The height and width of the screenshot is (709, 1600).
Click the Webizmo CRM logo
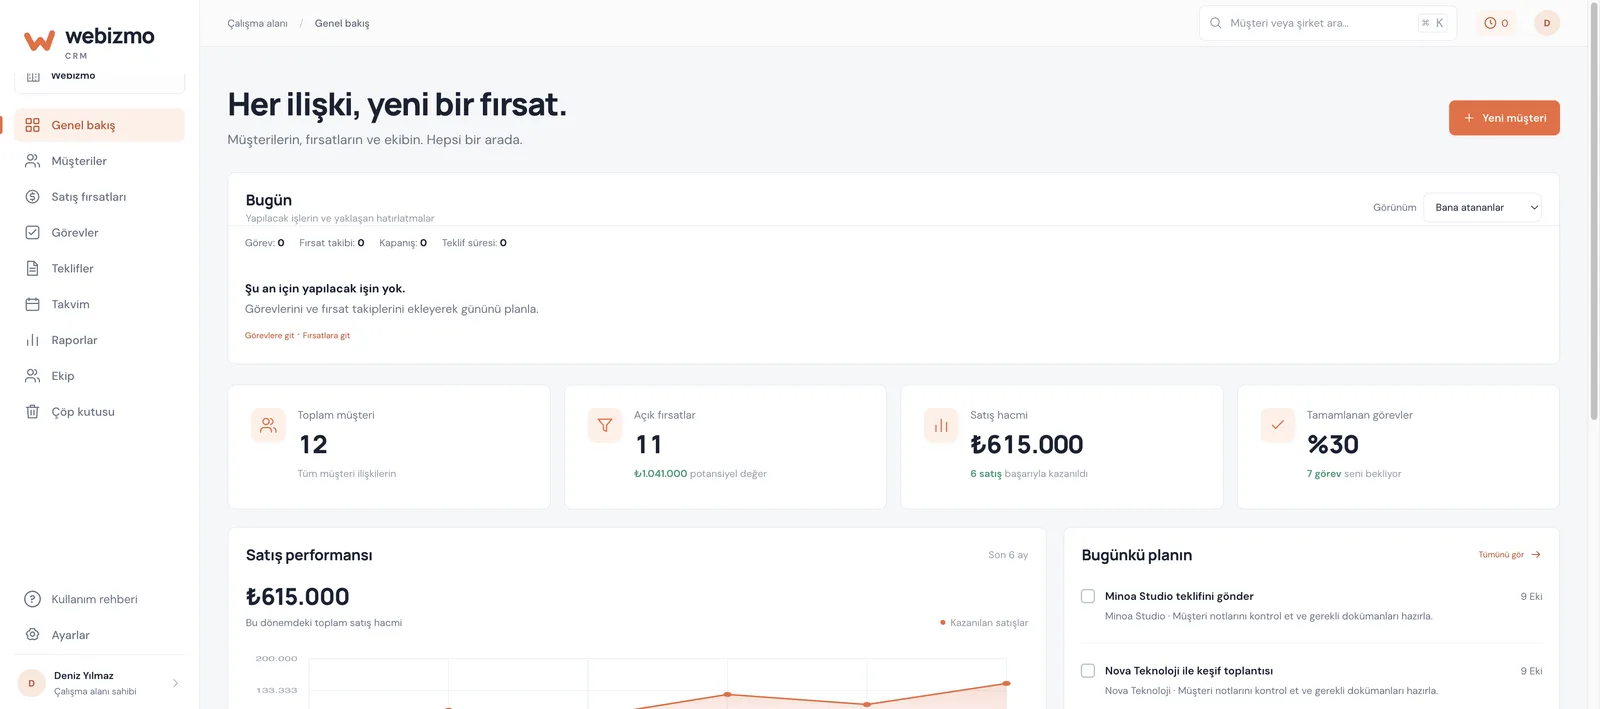[x=89, y=41]
